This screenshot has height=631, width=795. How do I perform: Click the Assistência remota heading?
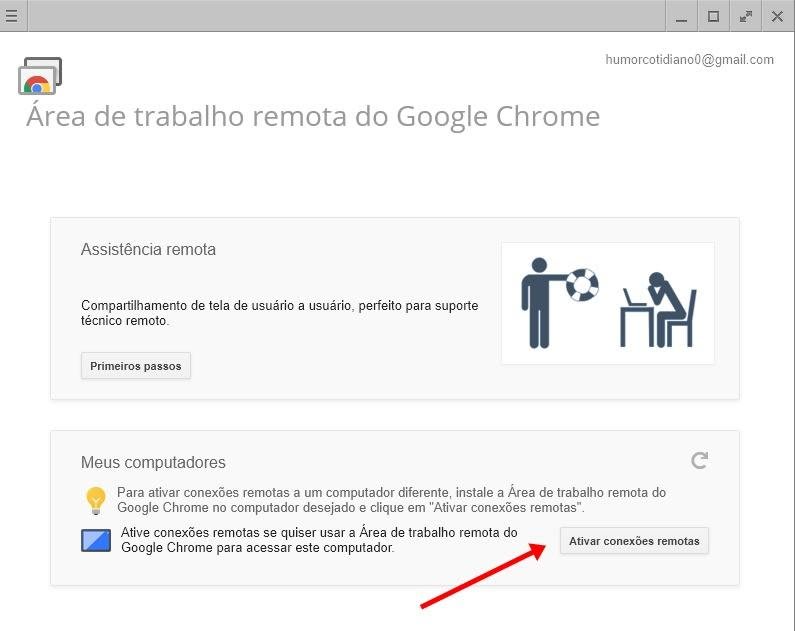[x=148, y=249]
